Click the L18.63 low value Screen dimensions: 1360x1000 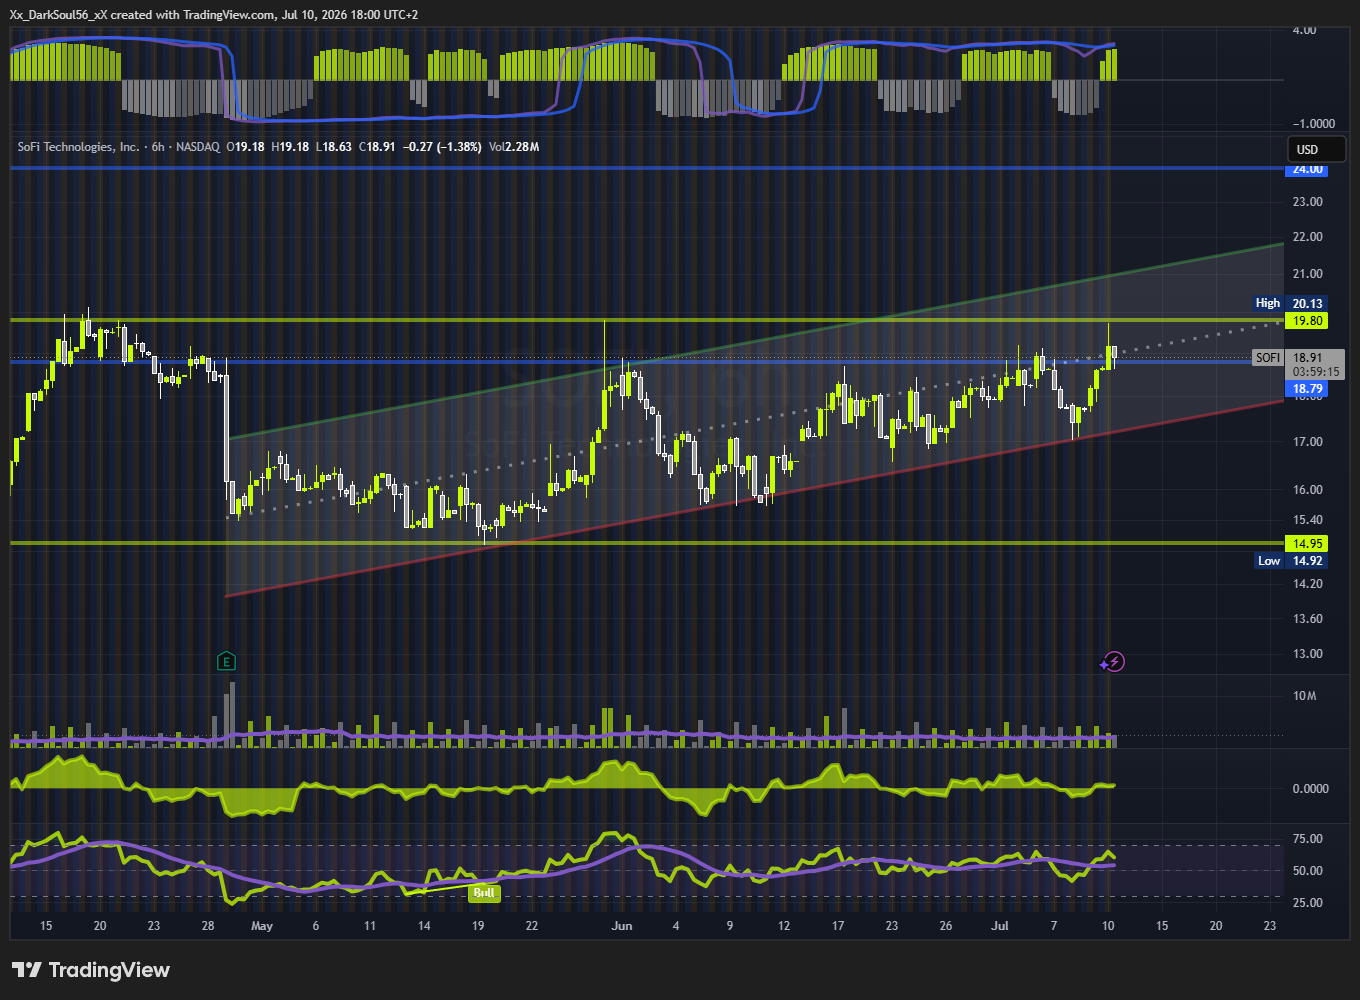(334, 147)
